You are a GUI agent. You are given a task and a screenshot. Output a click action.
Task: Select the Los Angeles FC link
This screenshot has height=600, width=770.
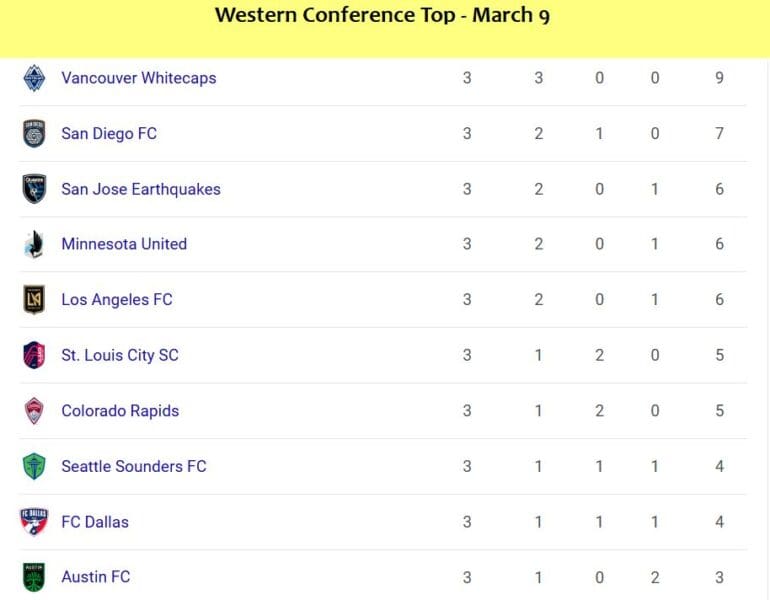[x=117, y=300]
